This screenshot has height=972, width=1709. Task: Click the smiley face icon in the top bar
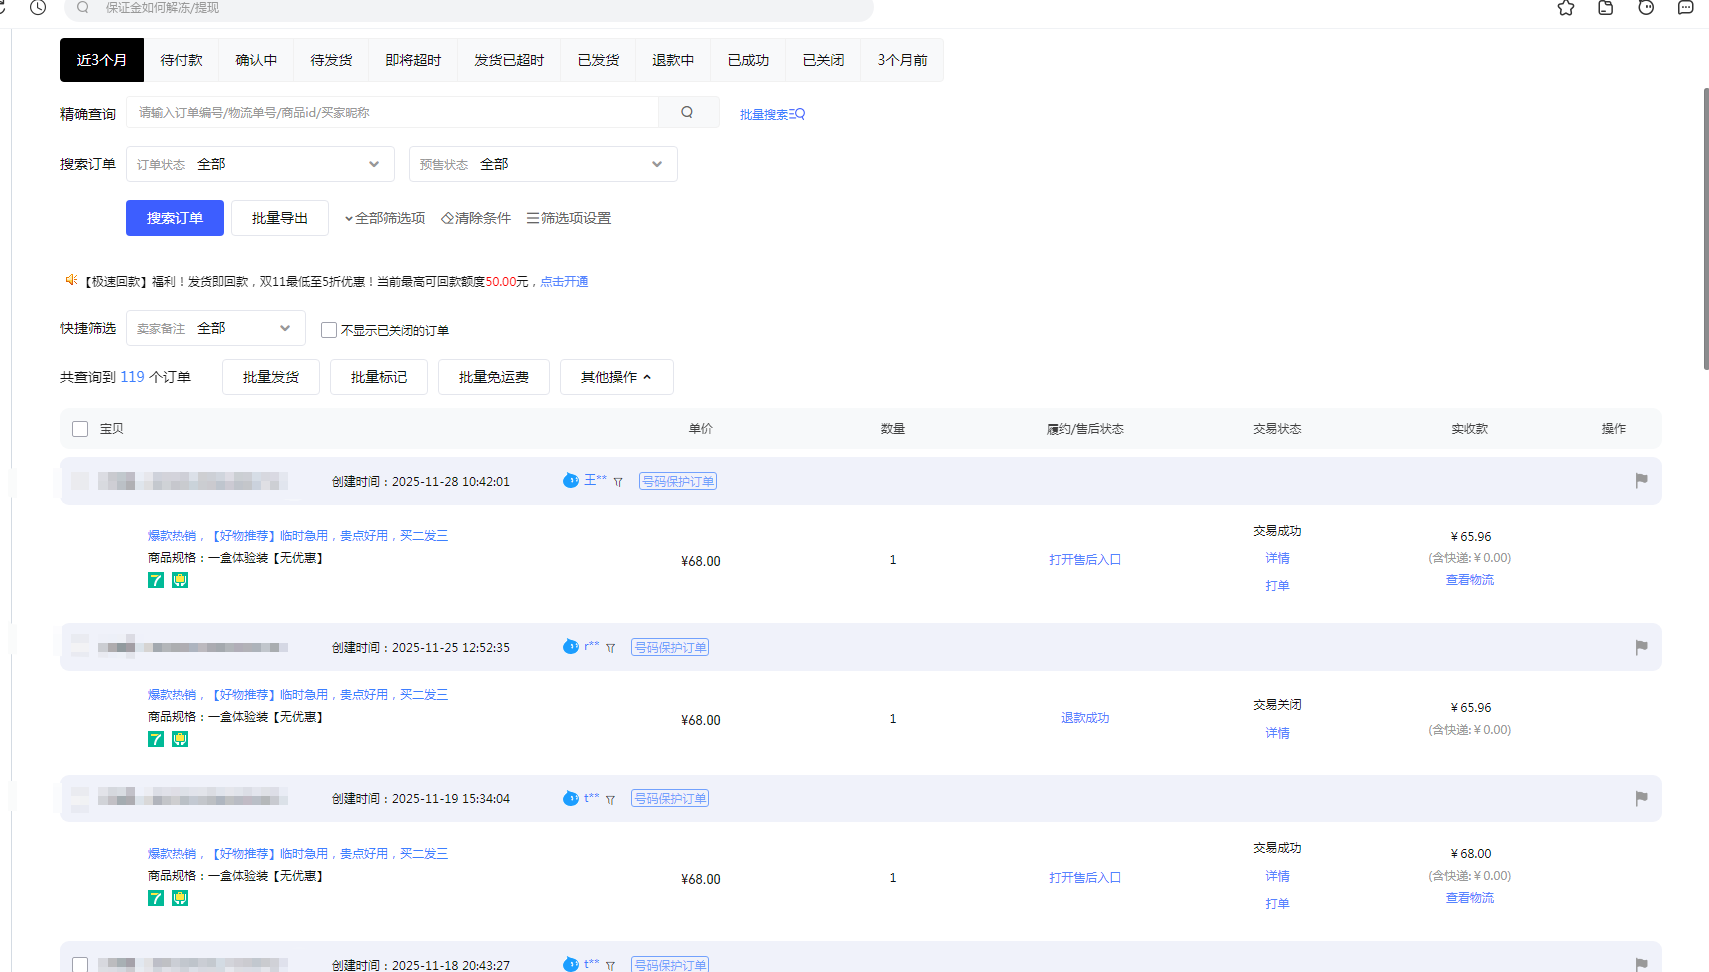pyautogui.click(x=1646, y=8)
